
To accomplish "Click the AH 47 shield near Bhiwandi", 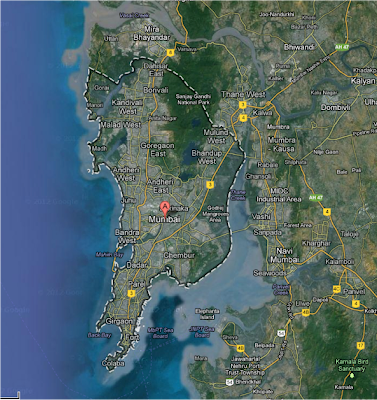I will (342, 47).
